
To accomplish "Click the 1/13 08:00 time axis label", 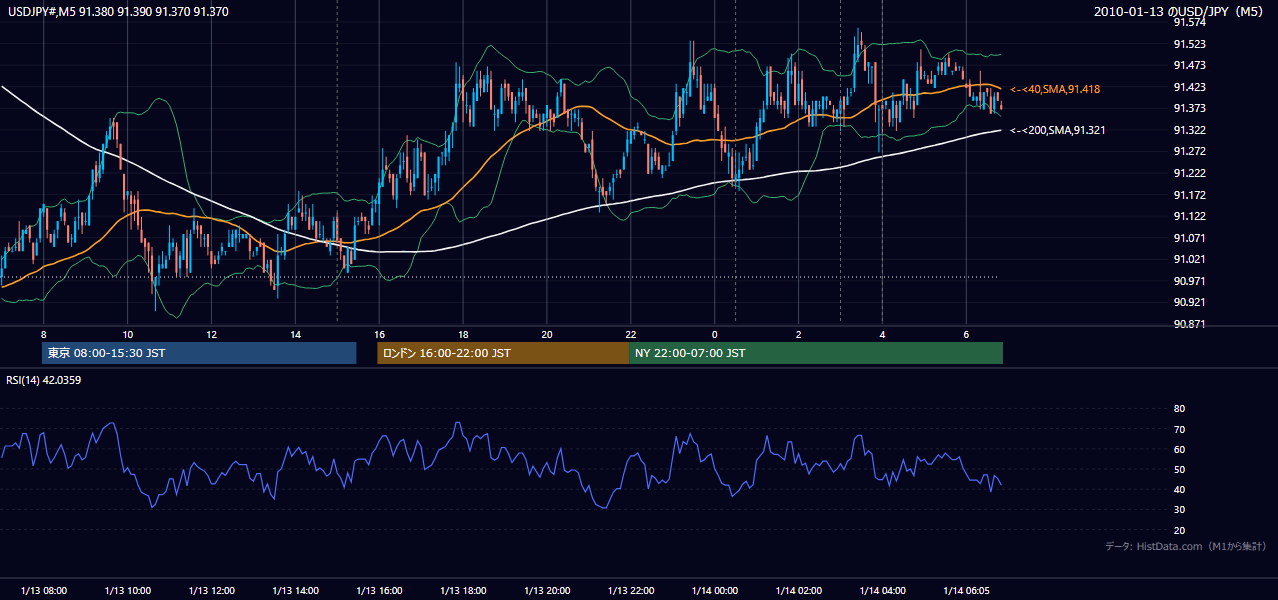I will pyautogui.click(x=43, y=590).
